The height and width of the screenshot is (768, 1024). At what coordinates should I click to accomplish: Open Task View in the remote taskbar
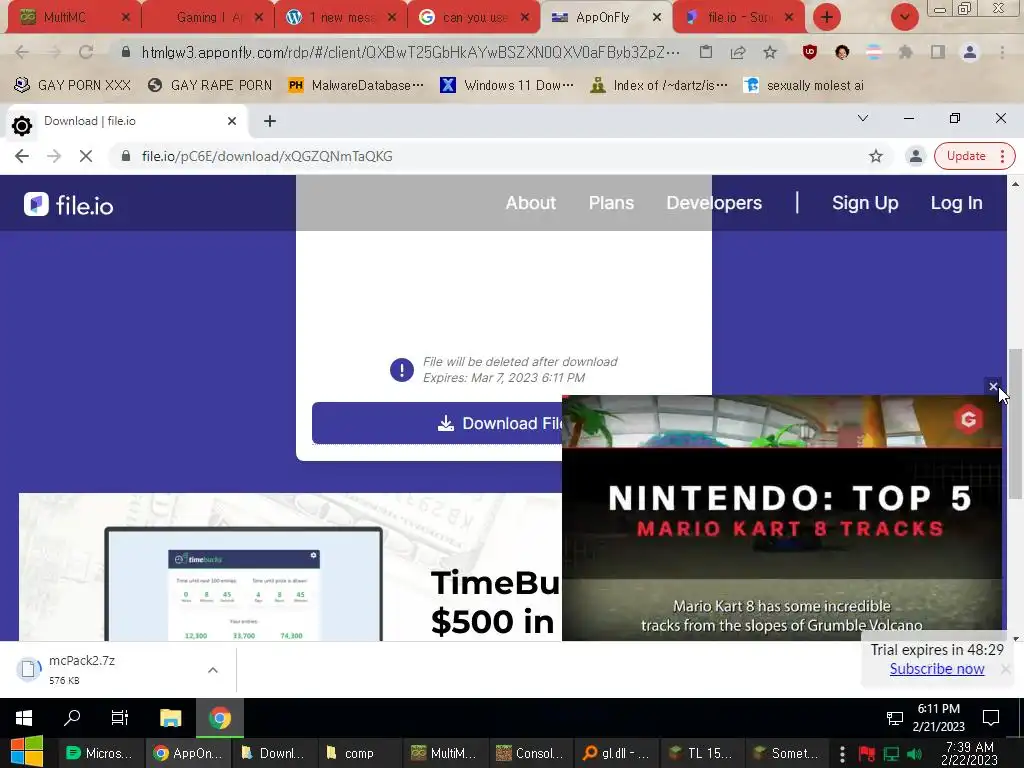[x=120, y=718]
